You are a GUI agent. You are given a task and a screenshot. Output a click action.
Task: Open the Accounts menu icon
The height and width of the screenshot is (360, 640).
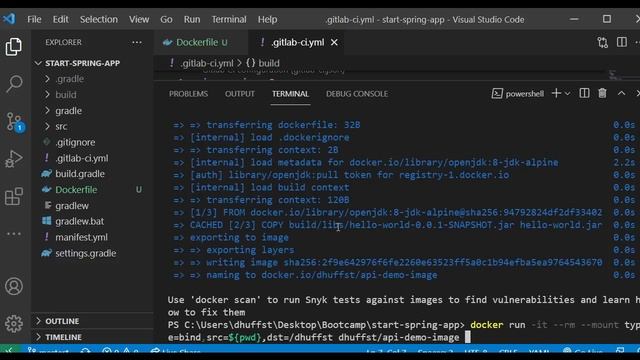click(14, 286)
